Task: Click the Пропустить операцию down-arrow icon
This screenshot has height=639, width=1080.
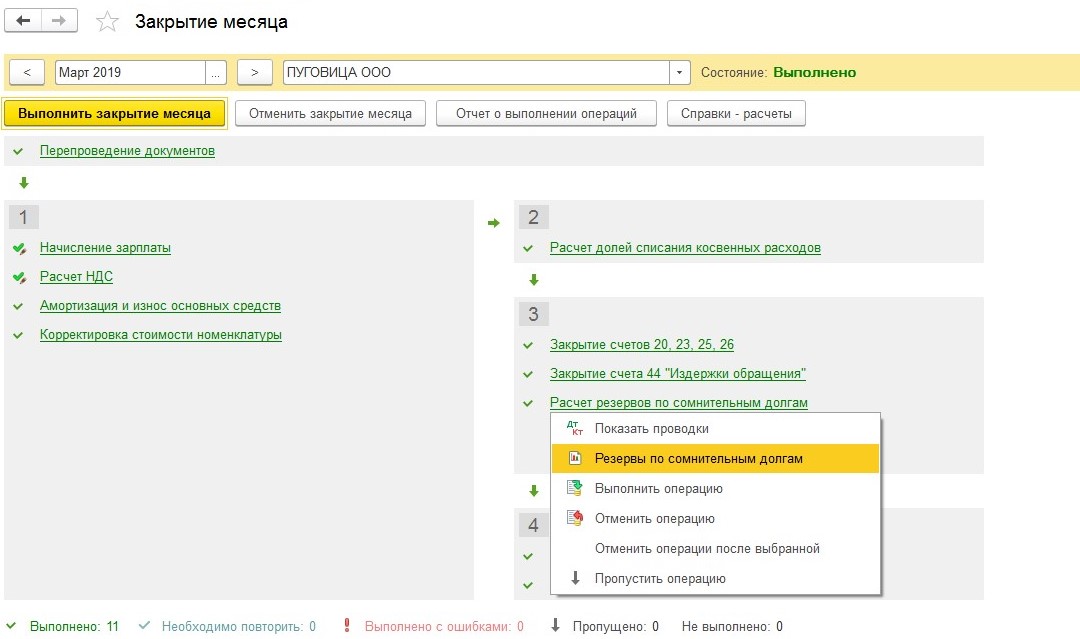Action: coord(574,579)
